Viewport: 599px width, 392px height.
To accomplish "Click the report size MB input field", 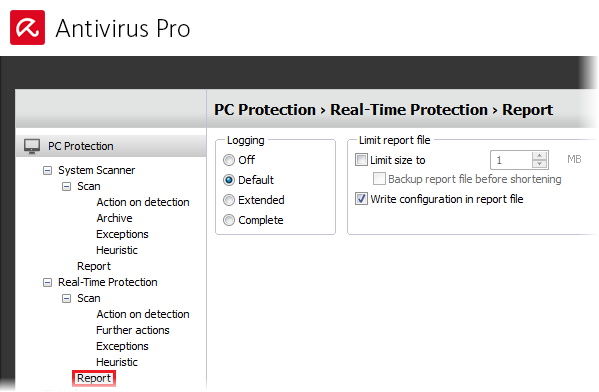I will [x=511, y=160].
